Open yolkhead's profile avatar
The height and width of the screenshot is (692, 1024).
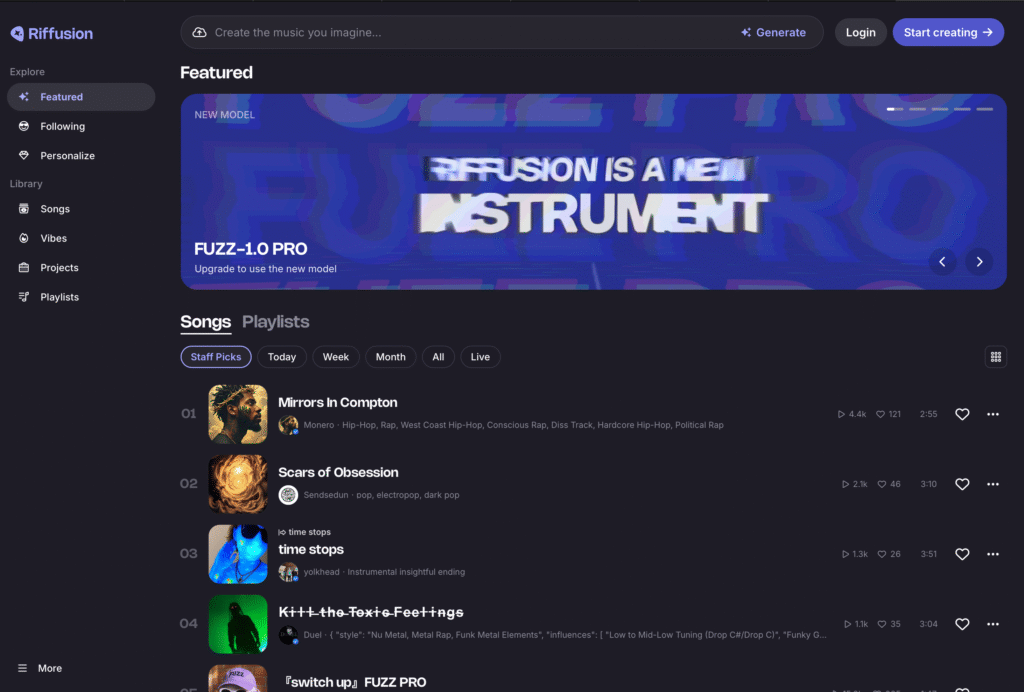pyautogui.click(x=288, y=572)
